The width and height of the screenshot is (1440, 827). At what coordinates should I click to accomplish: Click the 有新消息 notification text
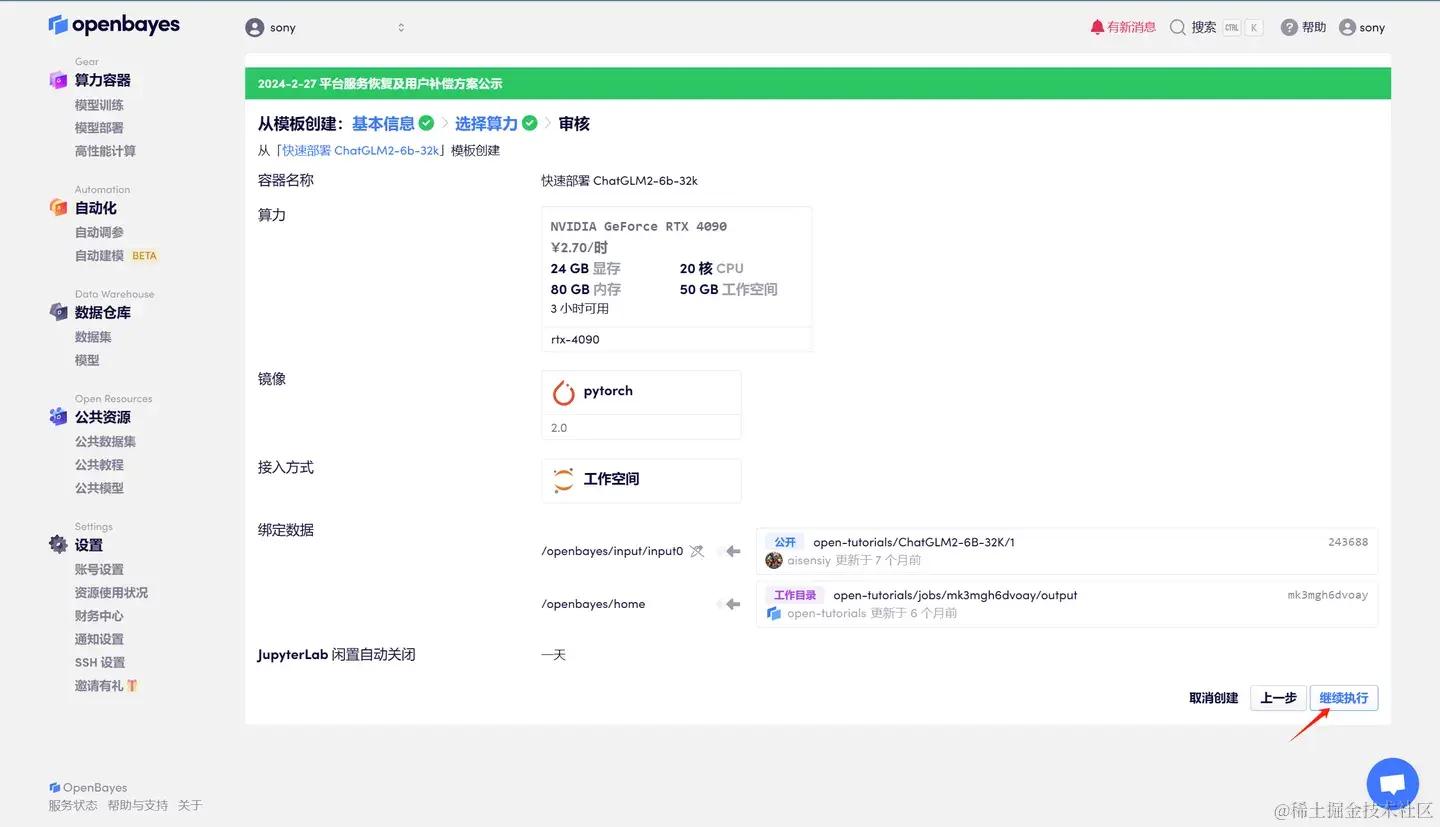pyautogui.click(x=1131, y=27)
